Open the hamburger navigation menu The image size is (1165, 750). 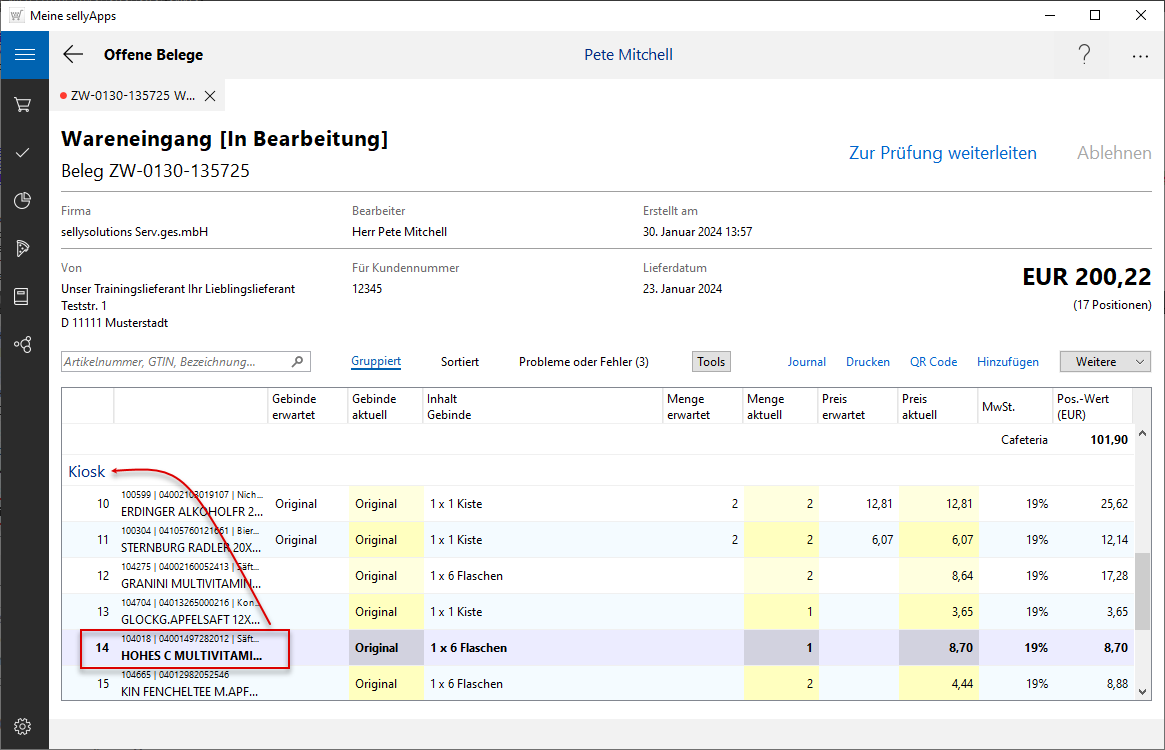[x=24, y=54]
